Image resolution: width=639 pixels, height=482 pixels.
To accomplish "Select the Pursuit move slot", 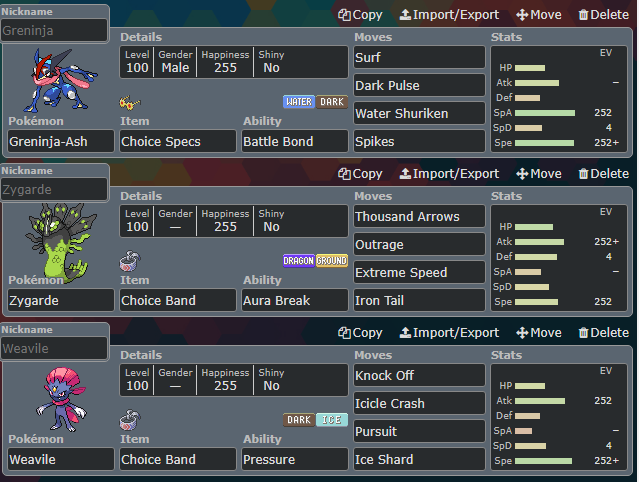I will (x=419, y=431).
